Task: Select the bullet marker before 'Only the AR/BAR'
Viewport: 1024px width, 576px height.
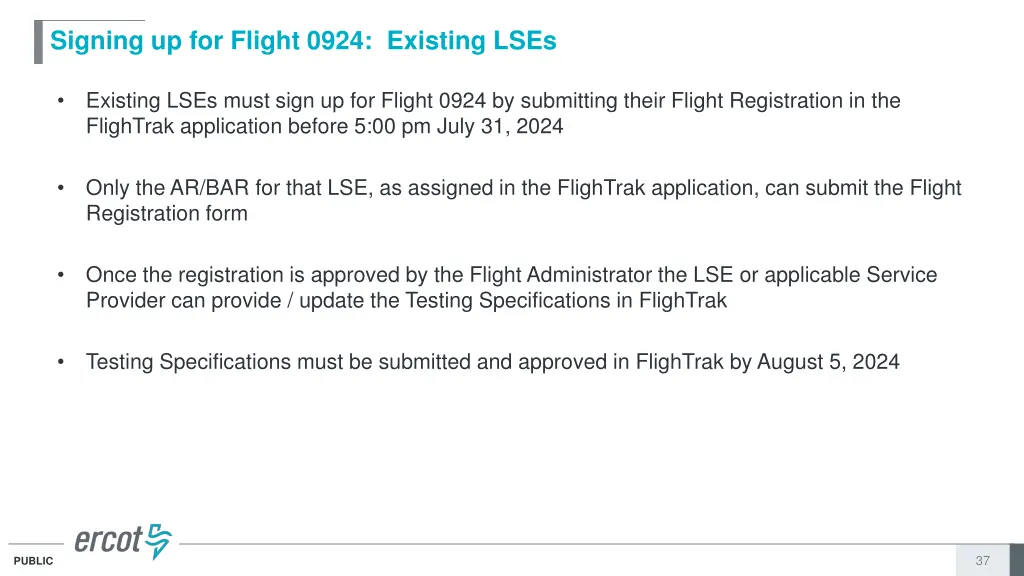Action: 62,188
